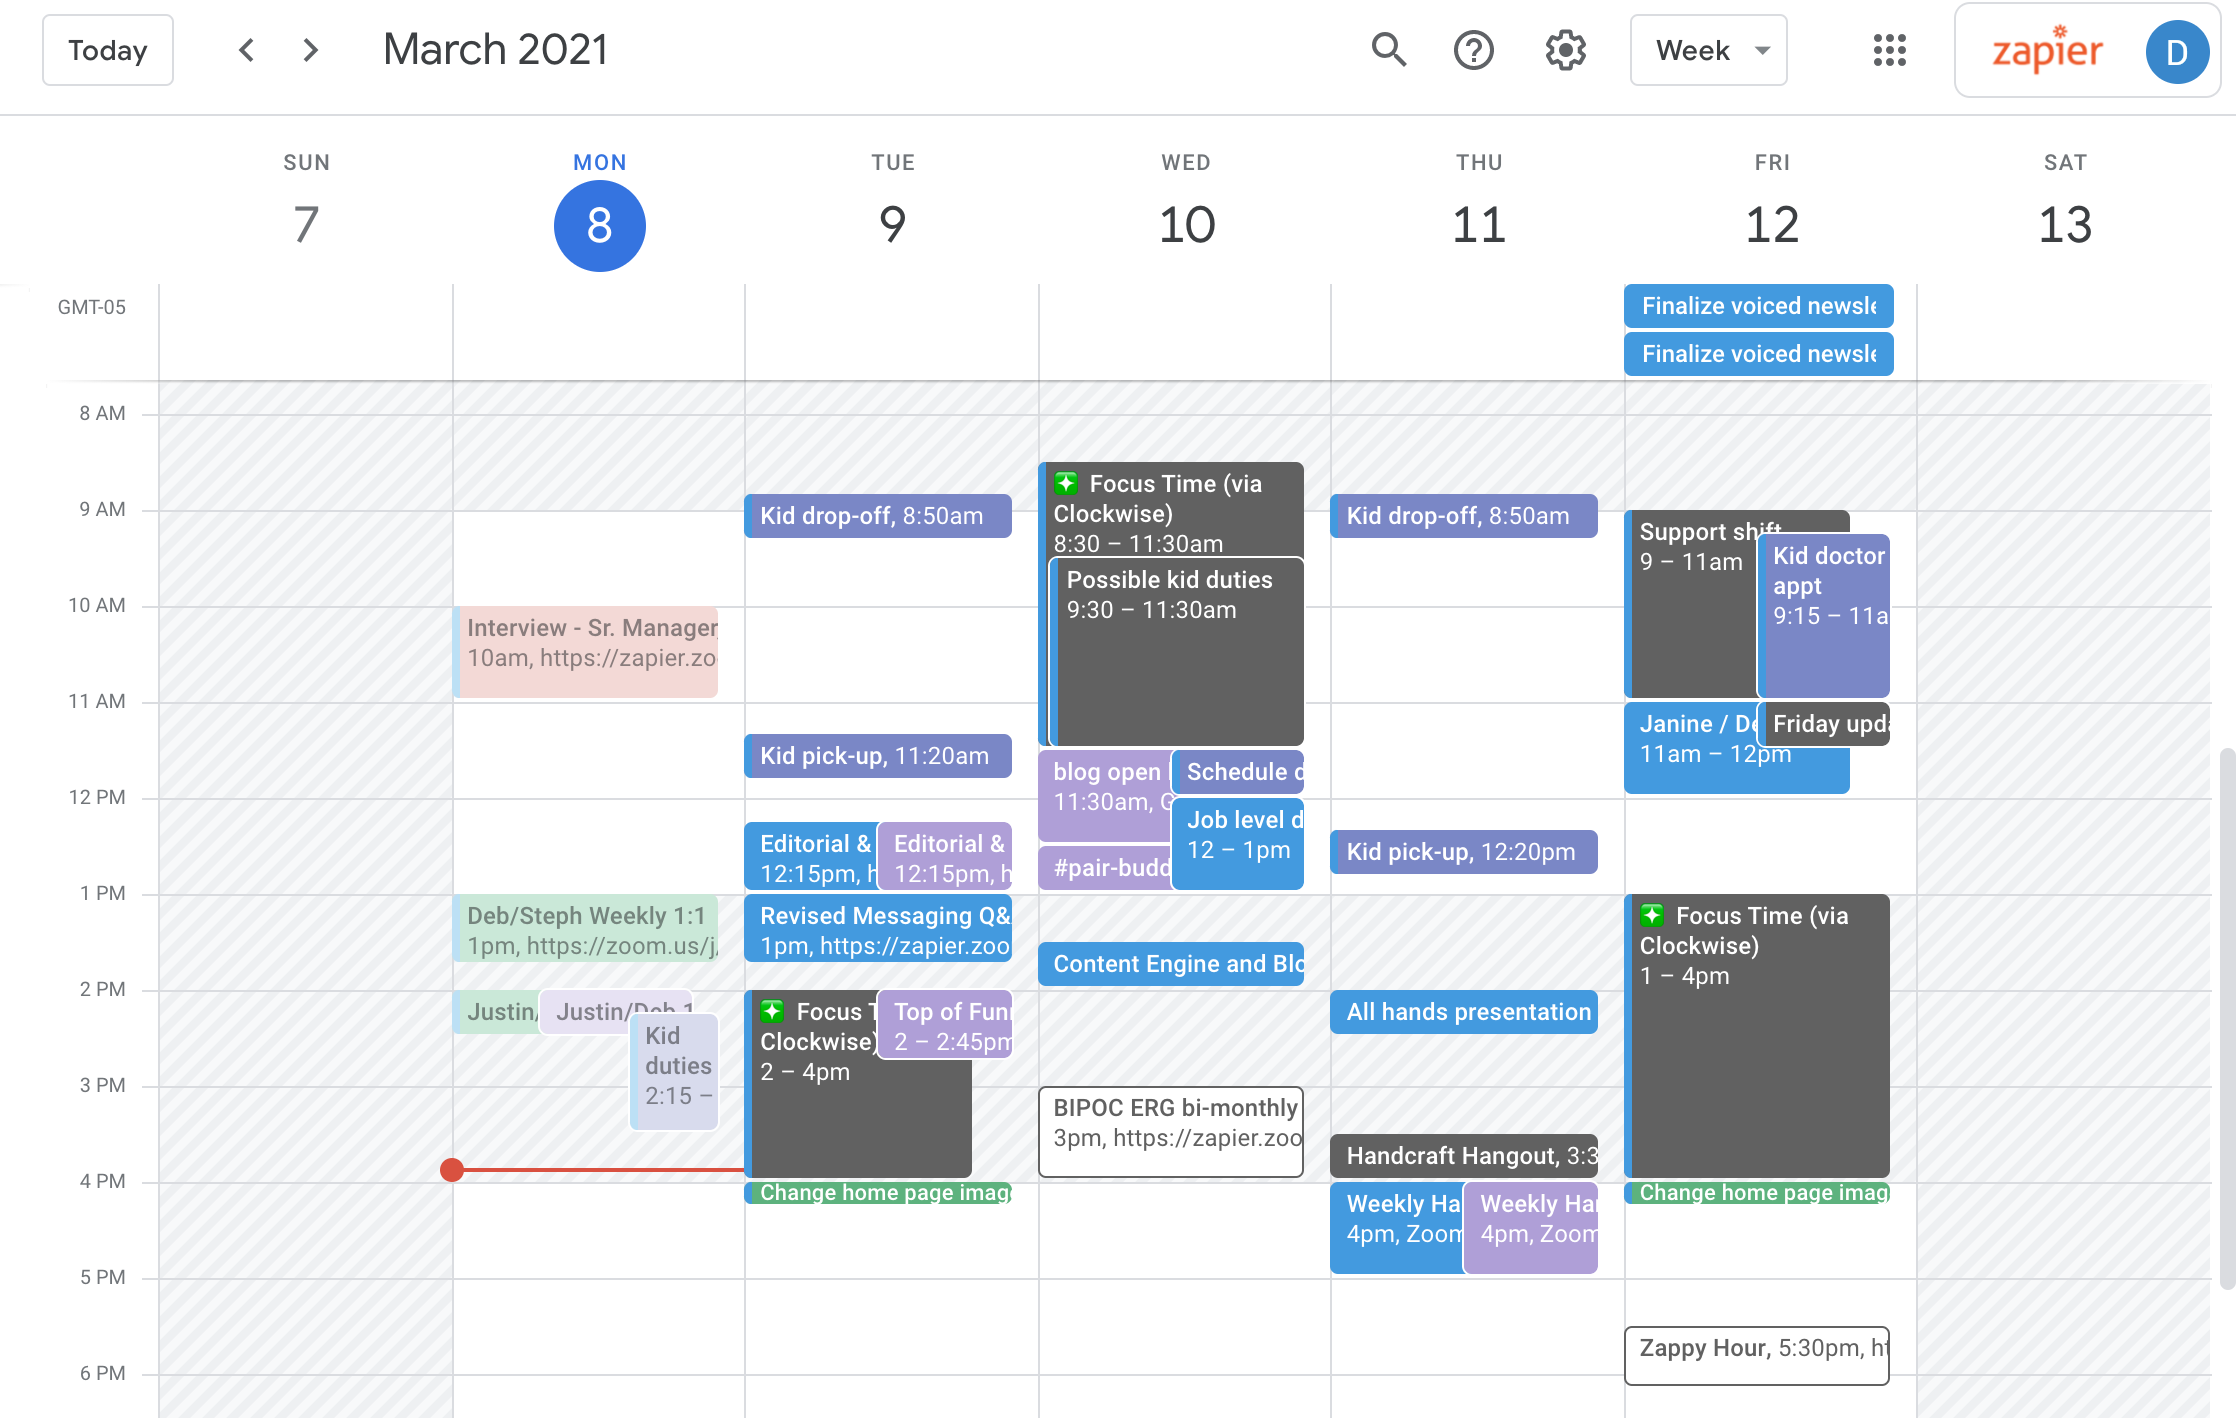Click the blue D account avatar
Image resolution: width=2236 pixels, height=1418 pixels.
click(x=2177, y=51)
